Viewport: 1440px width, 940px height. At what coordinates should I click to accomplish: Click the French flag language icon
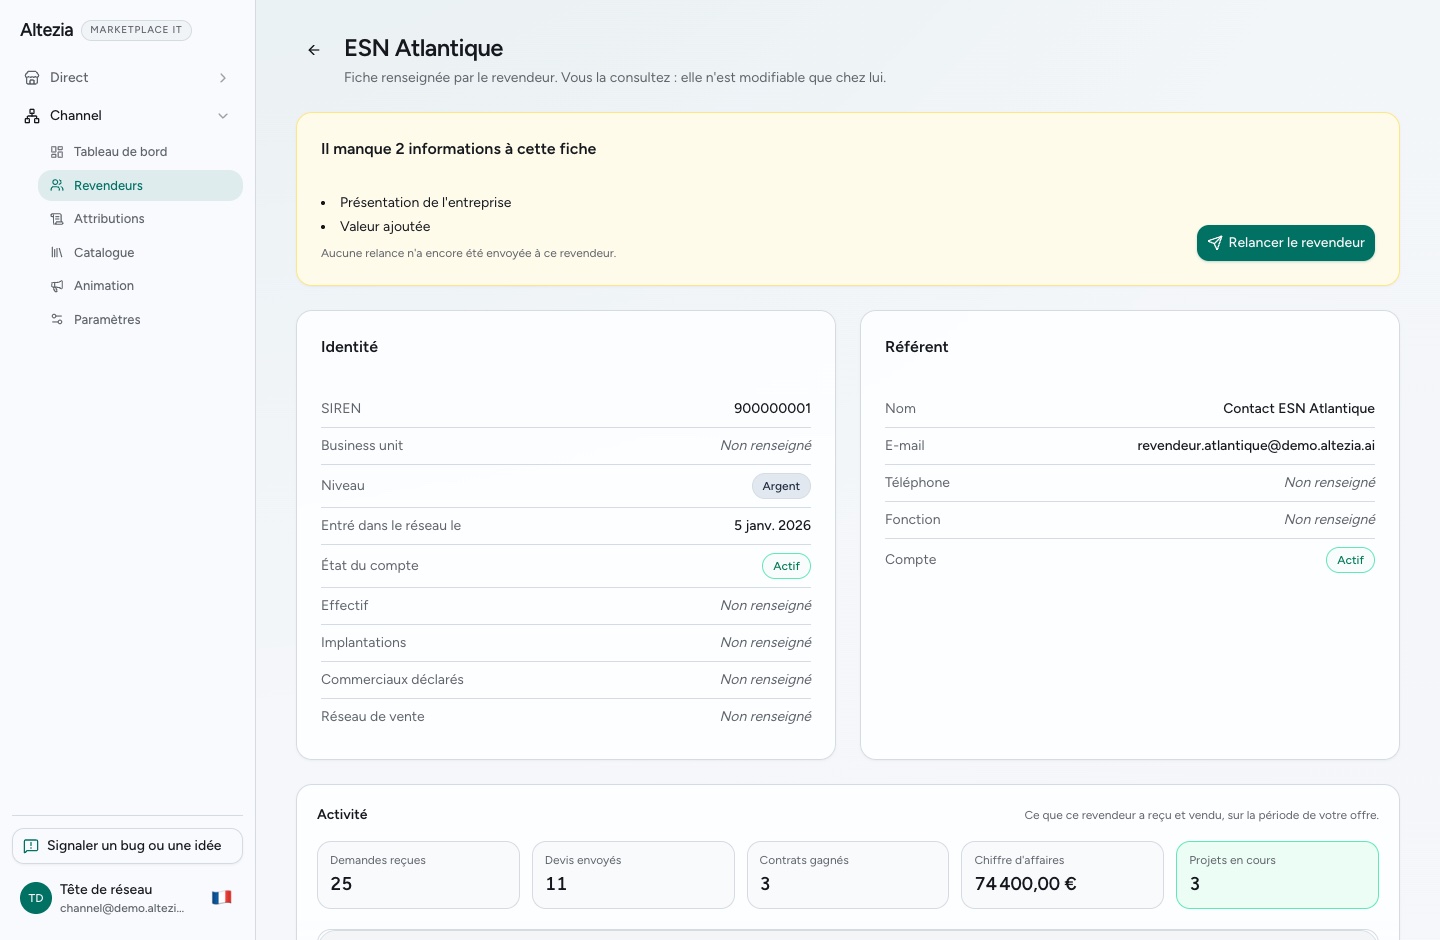pos(222,898)
